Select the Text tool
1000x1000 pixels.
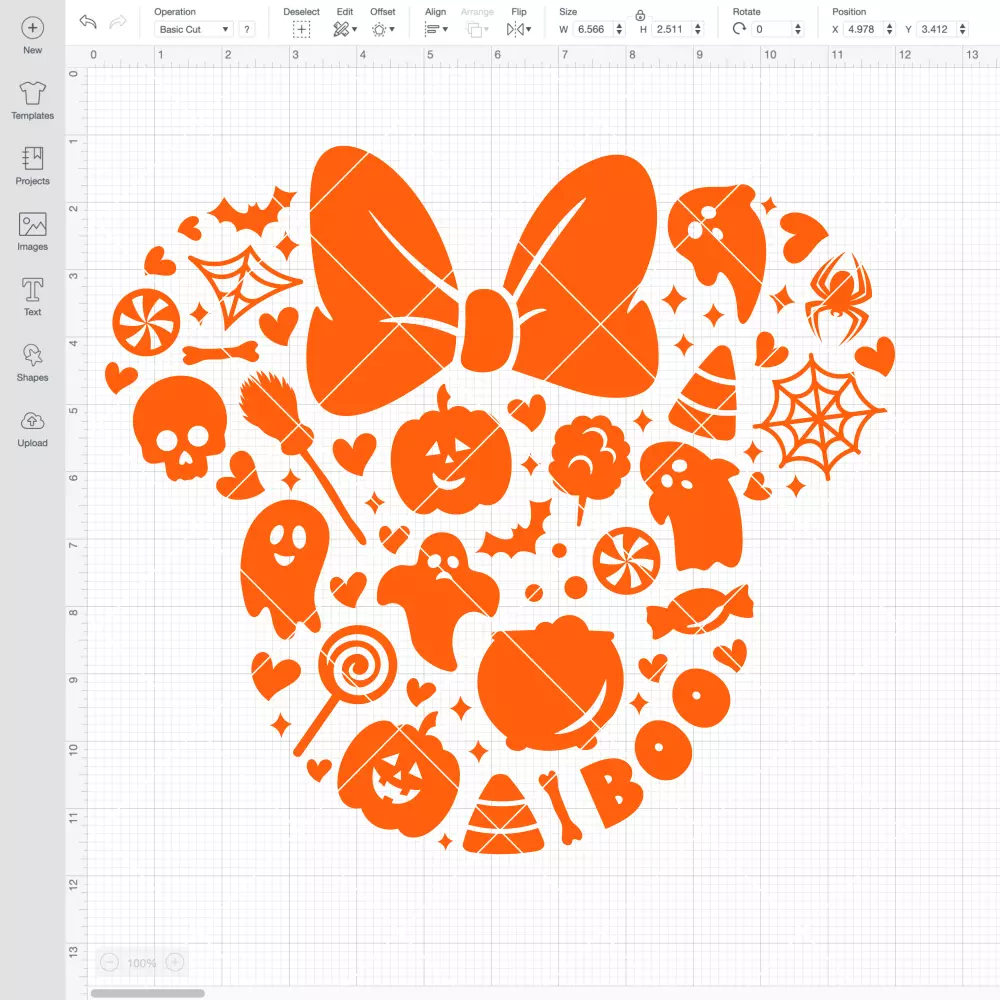33,297
